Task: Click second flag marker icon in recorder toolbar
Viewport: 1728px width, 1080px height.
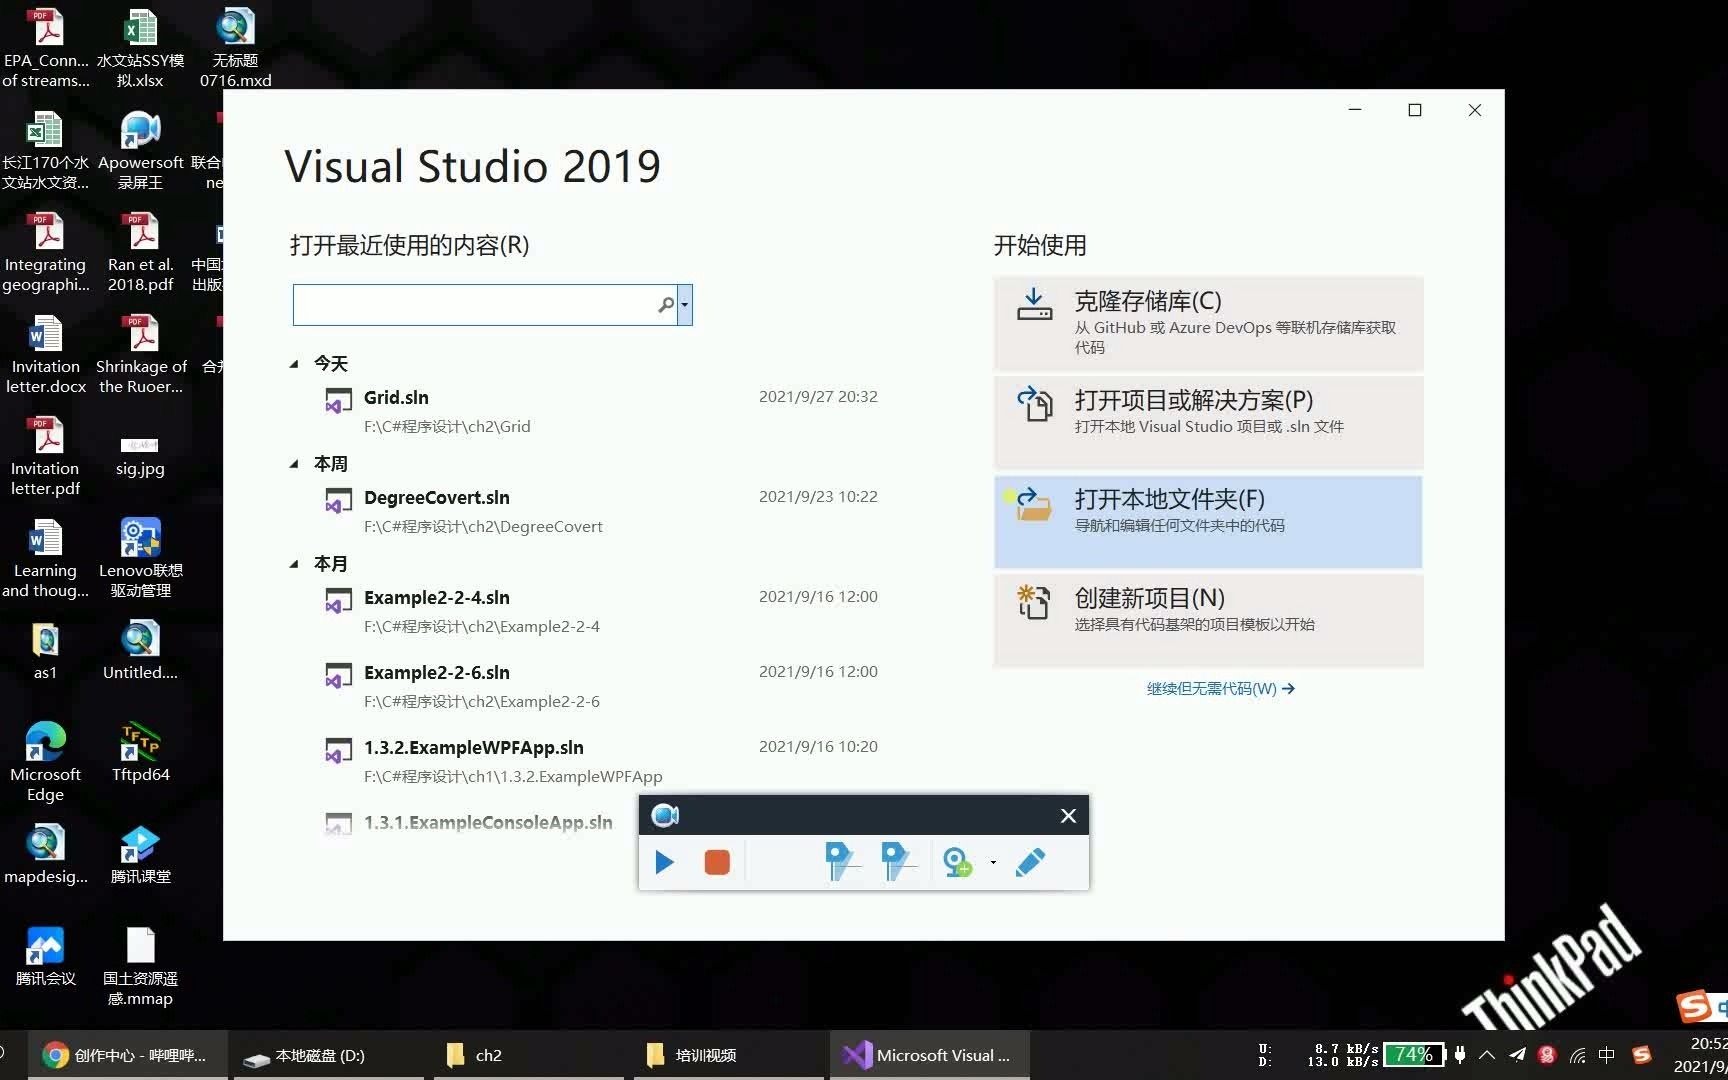Action: (x=896, y=861)
